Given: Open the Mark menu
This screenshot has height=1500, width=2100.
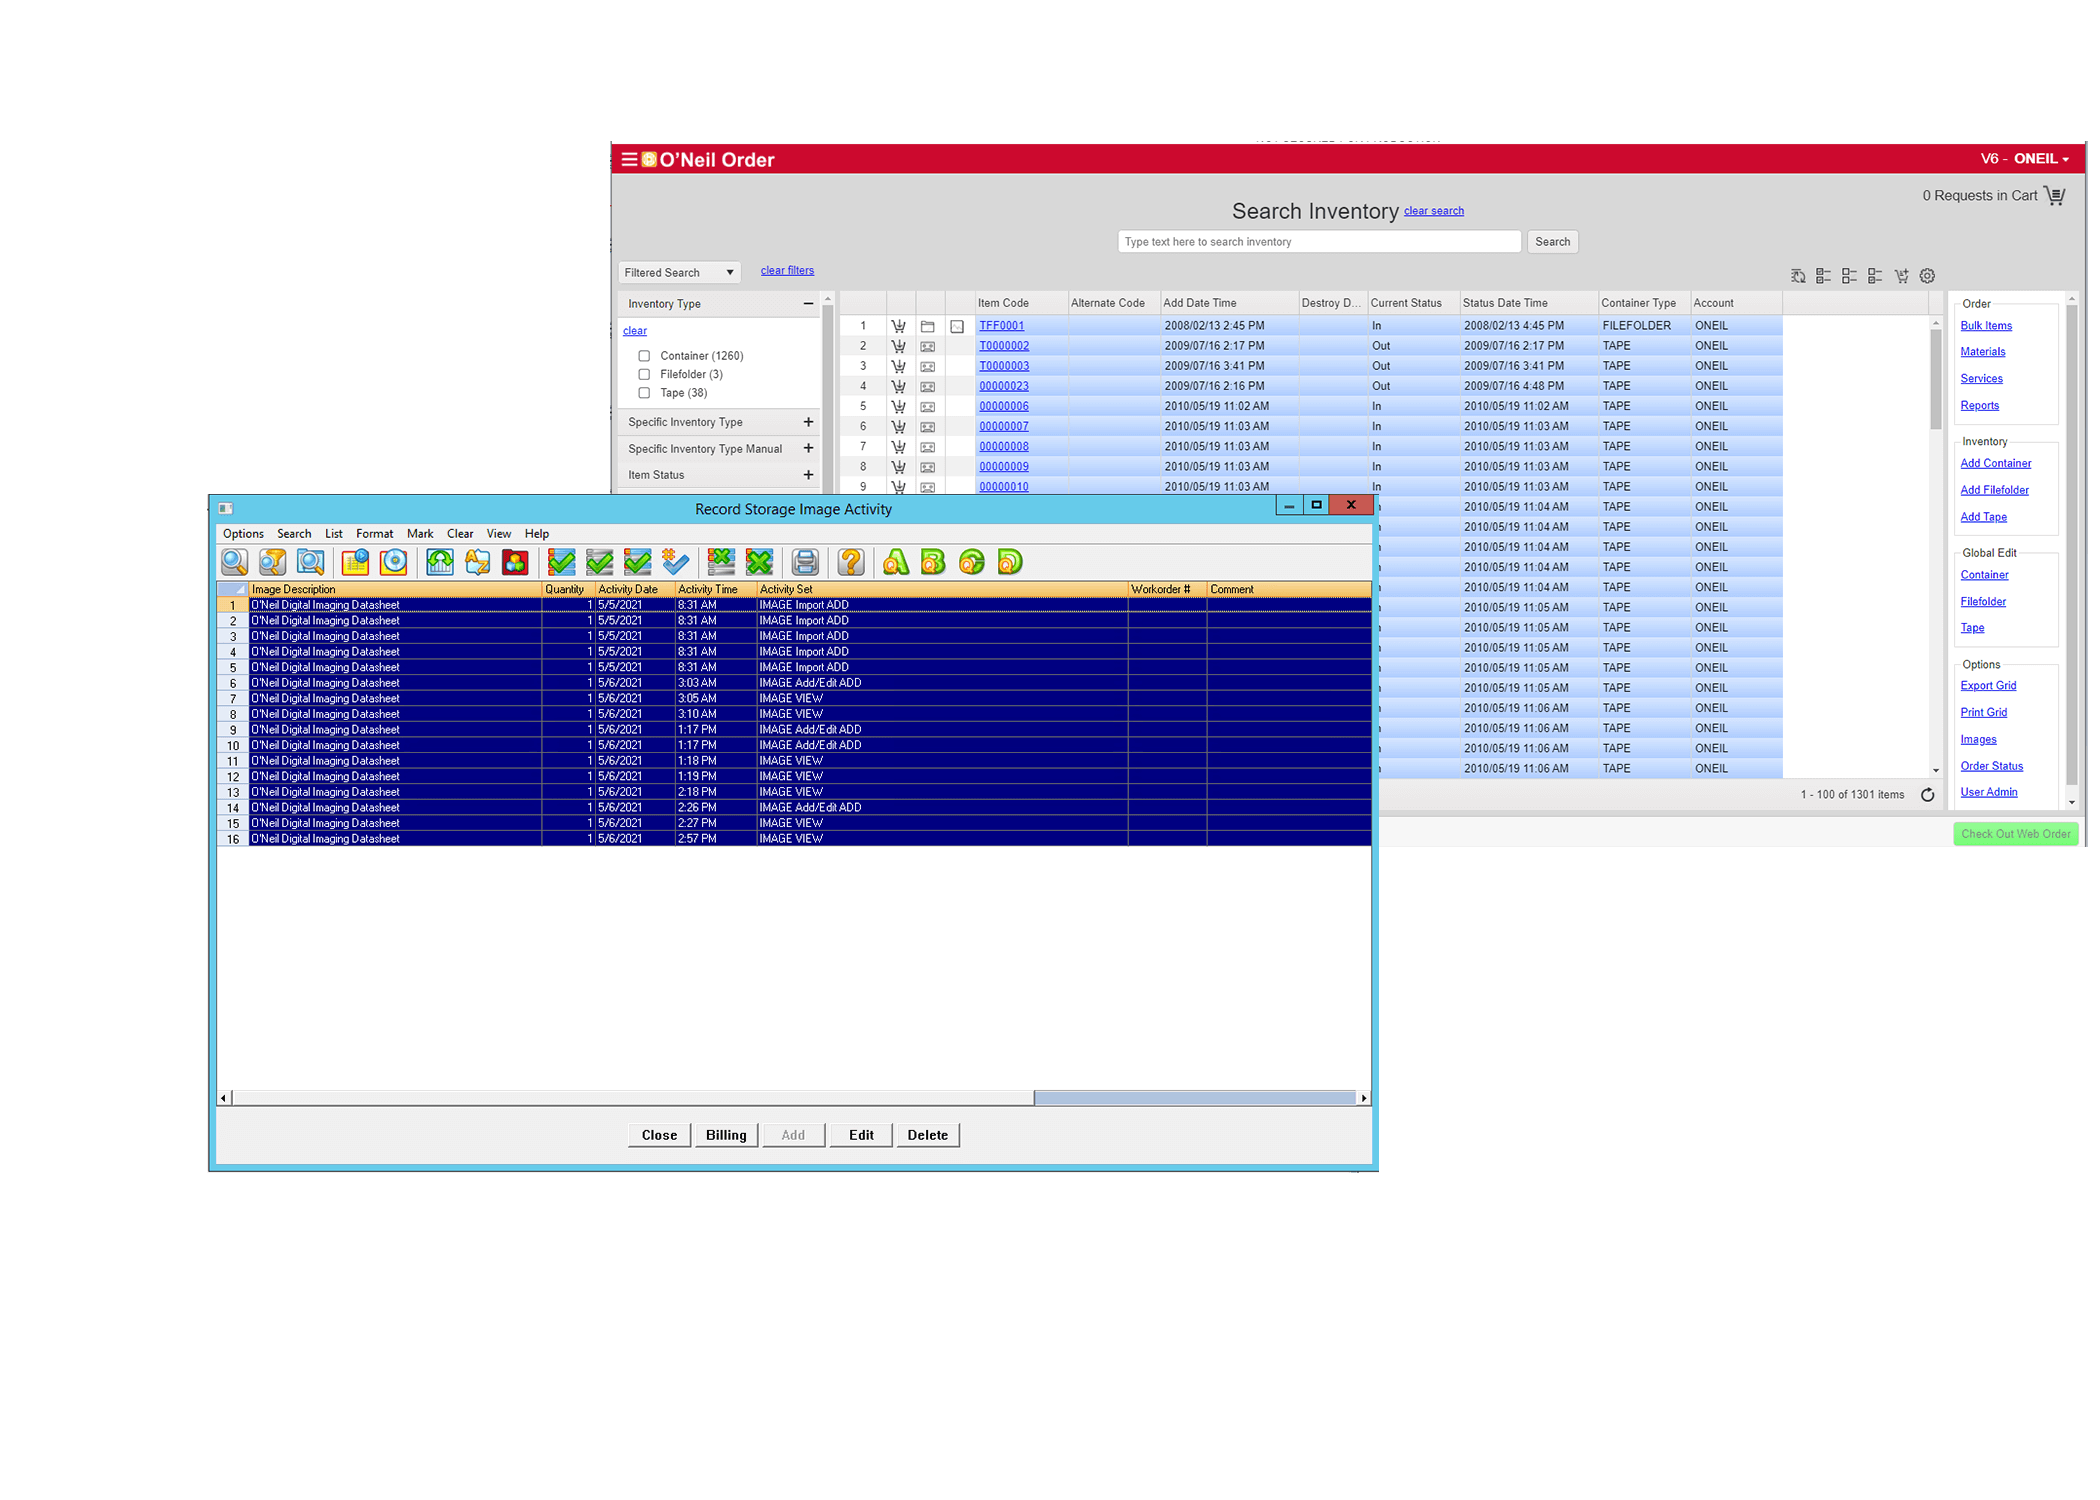Looking at the screenshot, I should 420,534.
